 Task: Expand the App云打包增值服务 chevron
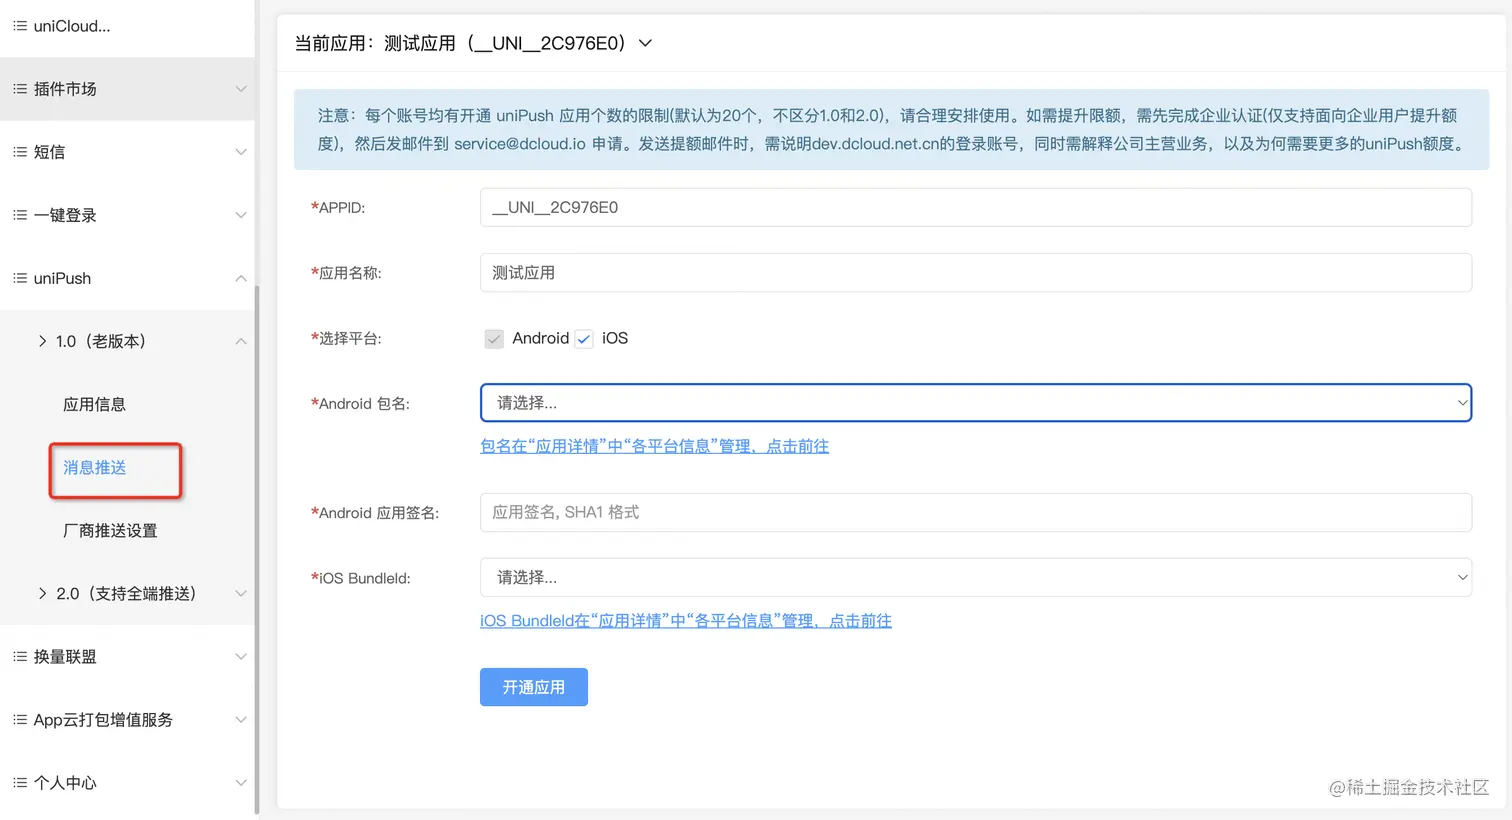(241, 719)
